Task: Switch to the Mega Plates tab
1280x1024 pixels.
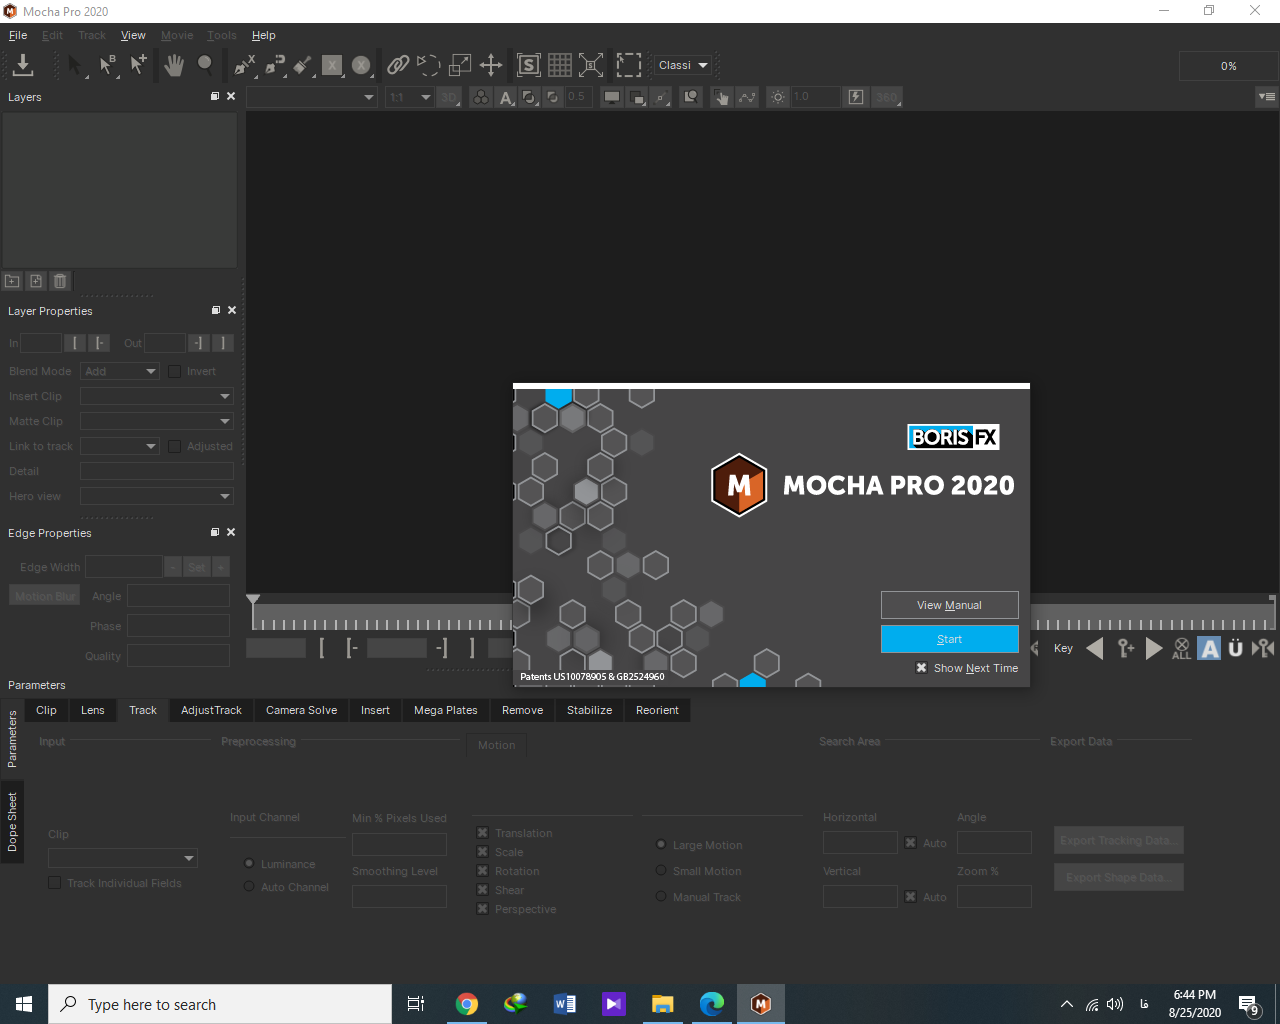Action: [446, 710]
